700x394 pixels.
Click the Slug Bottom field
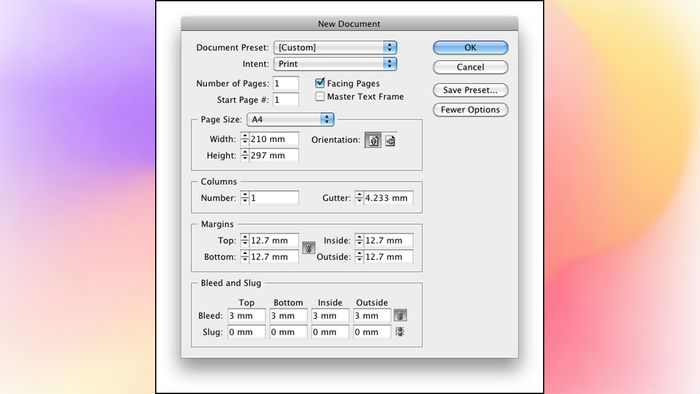pyautogui.click(x=288, y=332)
